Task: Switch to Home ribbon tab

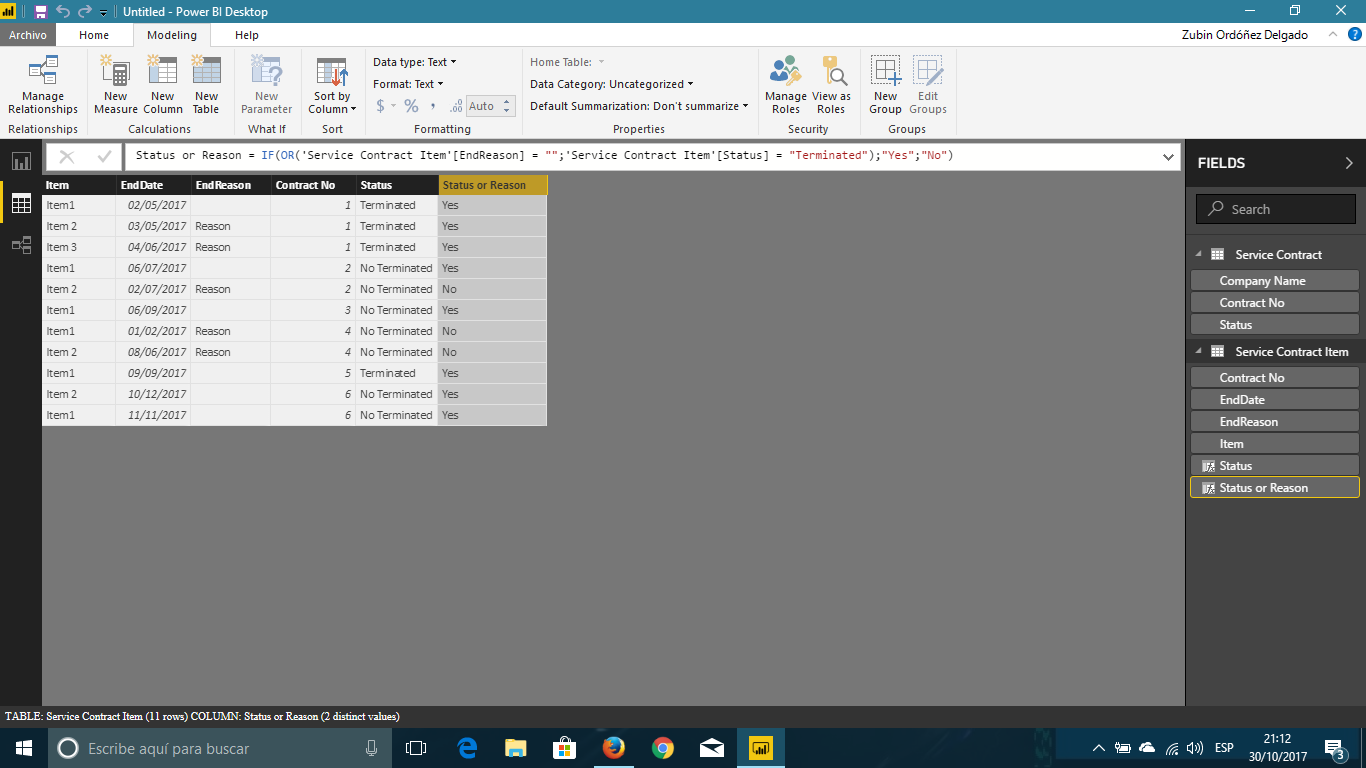Action: point(94,35)
